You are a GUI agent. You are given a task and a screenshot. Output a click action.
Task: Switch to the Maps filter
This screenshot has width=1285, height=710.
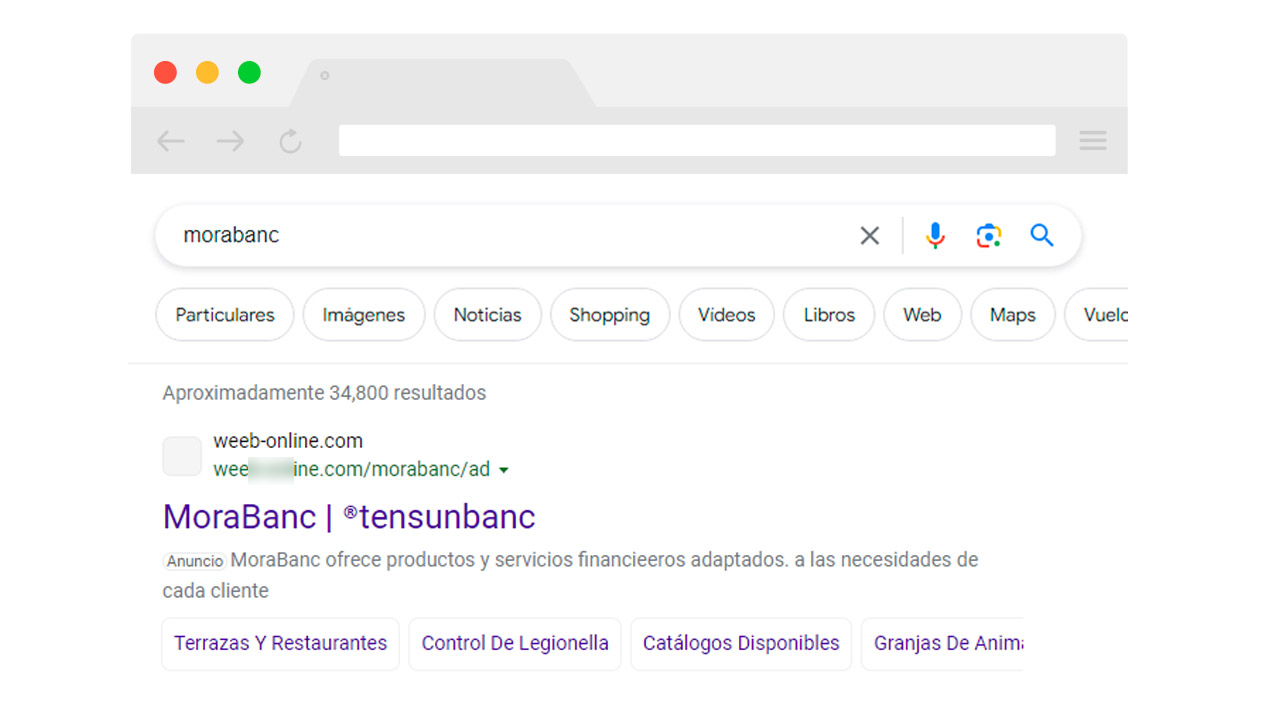pyautogui.click(x=1013, y=315)
